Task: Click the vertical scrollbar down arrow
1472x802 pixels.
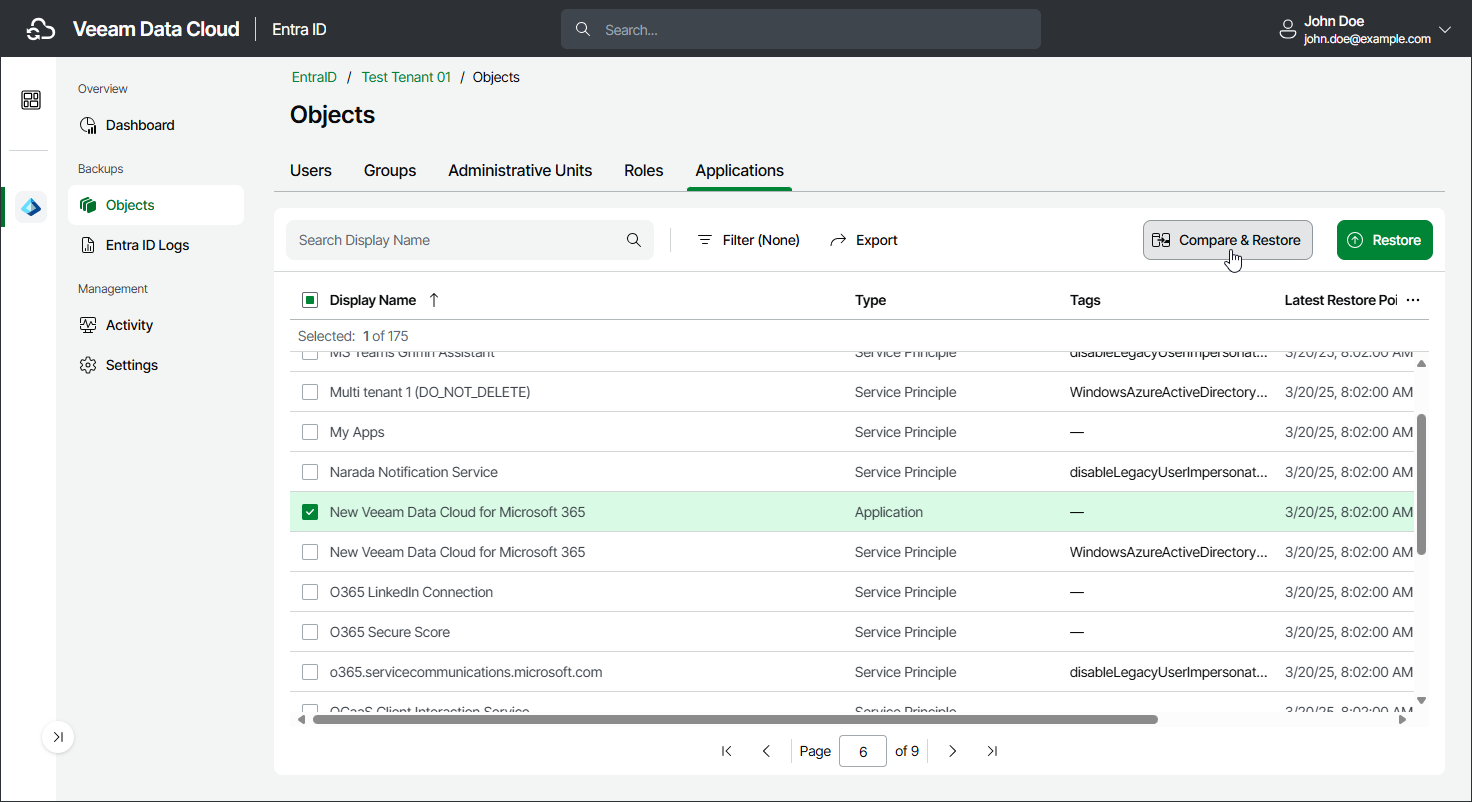Action: 1422,700
